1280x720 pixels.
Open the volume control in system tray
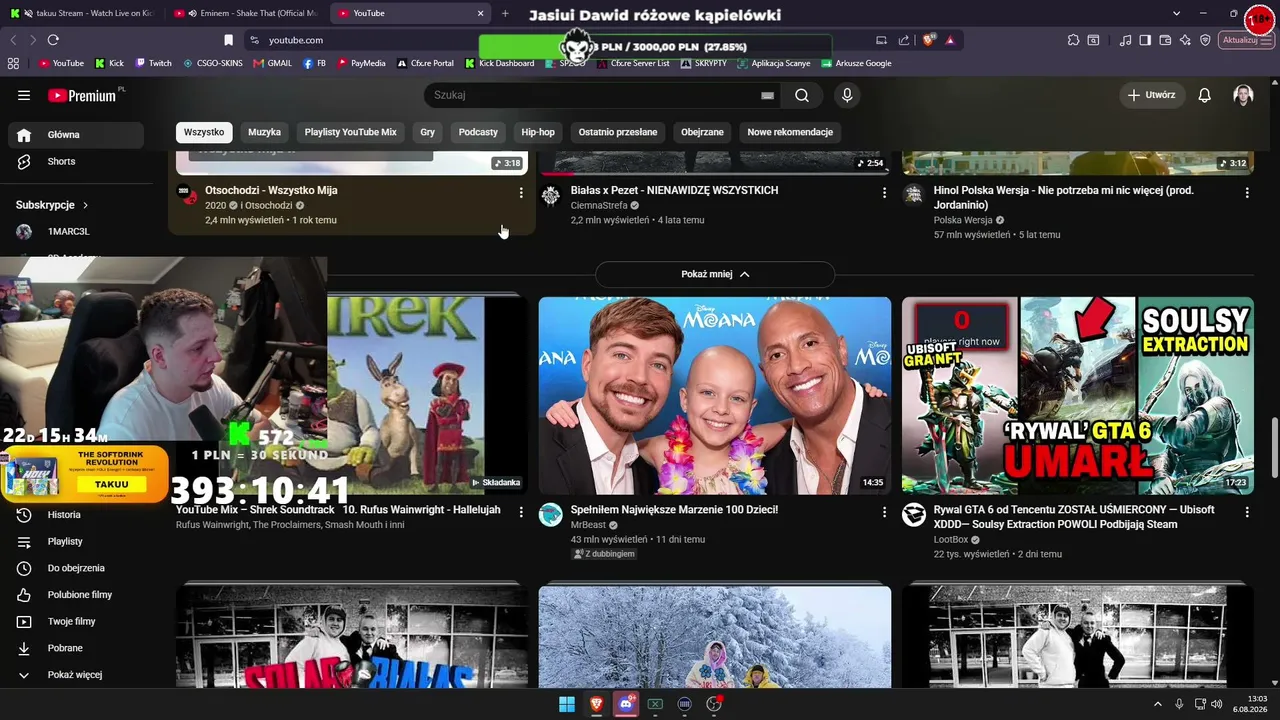1216,704
